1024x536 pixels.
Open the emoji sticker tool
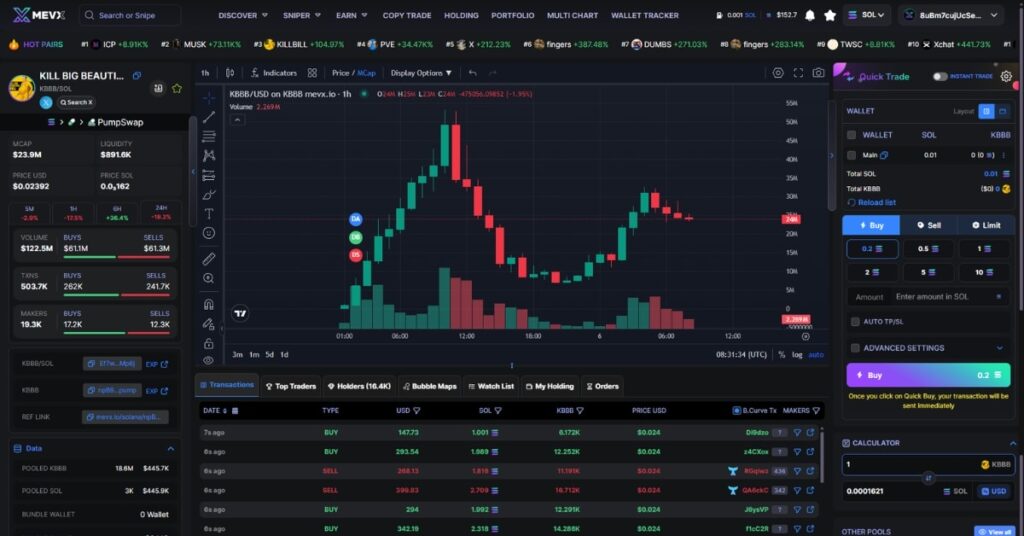pos(209,233)
